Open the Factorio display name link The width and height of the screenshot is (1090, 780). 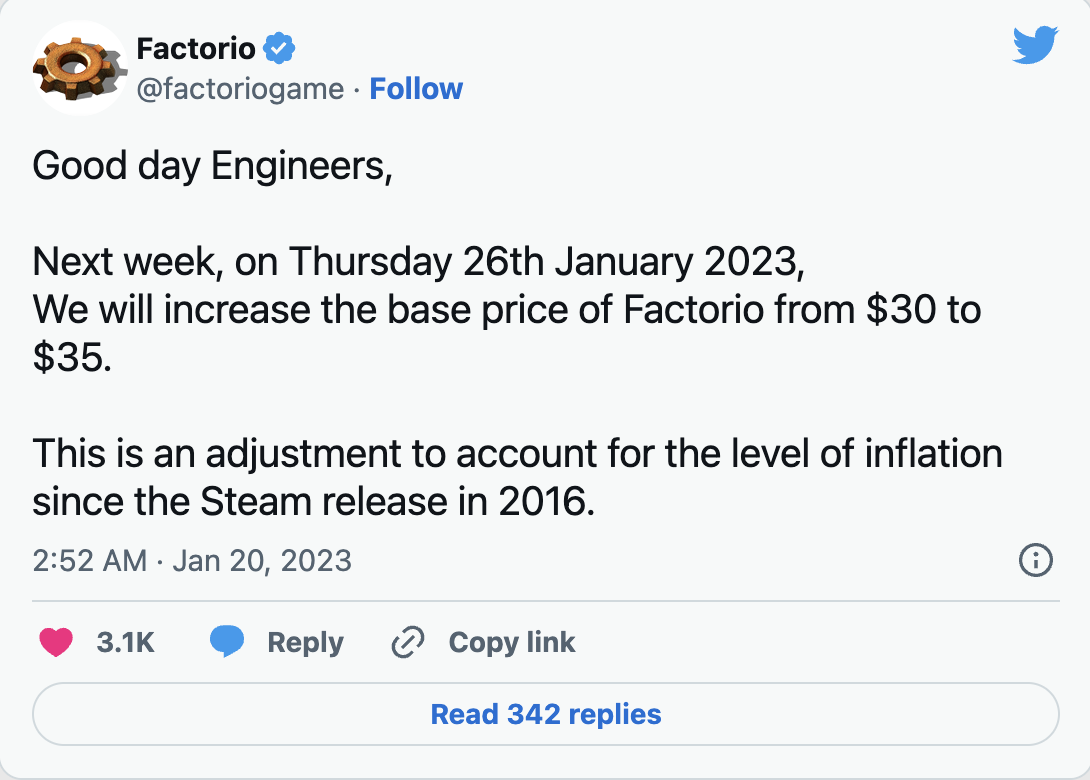pos(195,47)
